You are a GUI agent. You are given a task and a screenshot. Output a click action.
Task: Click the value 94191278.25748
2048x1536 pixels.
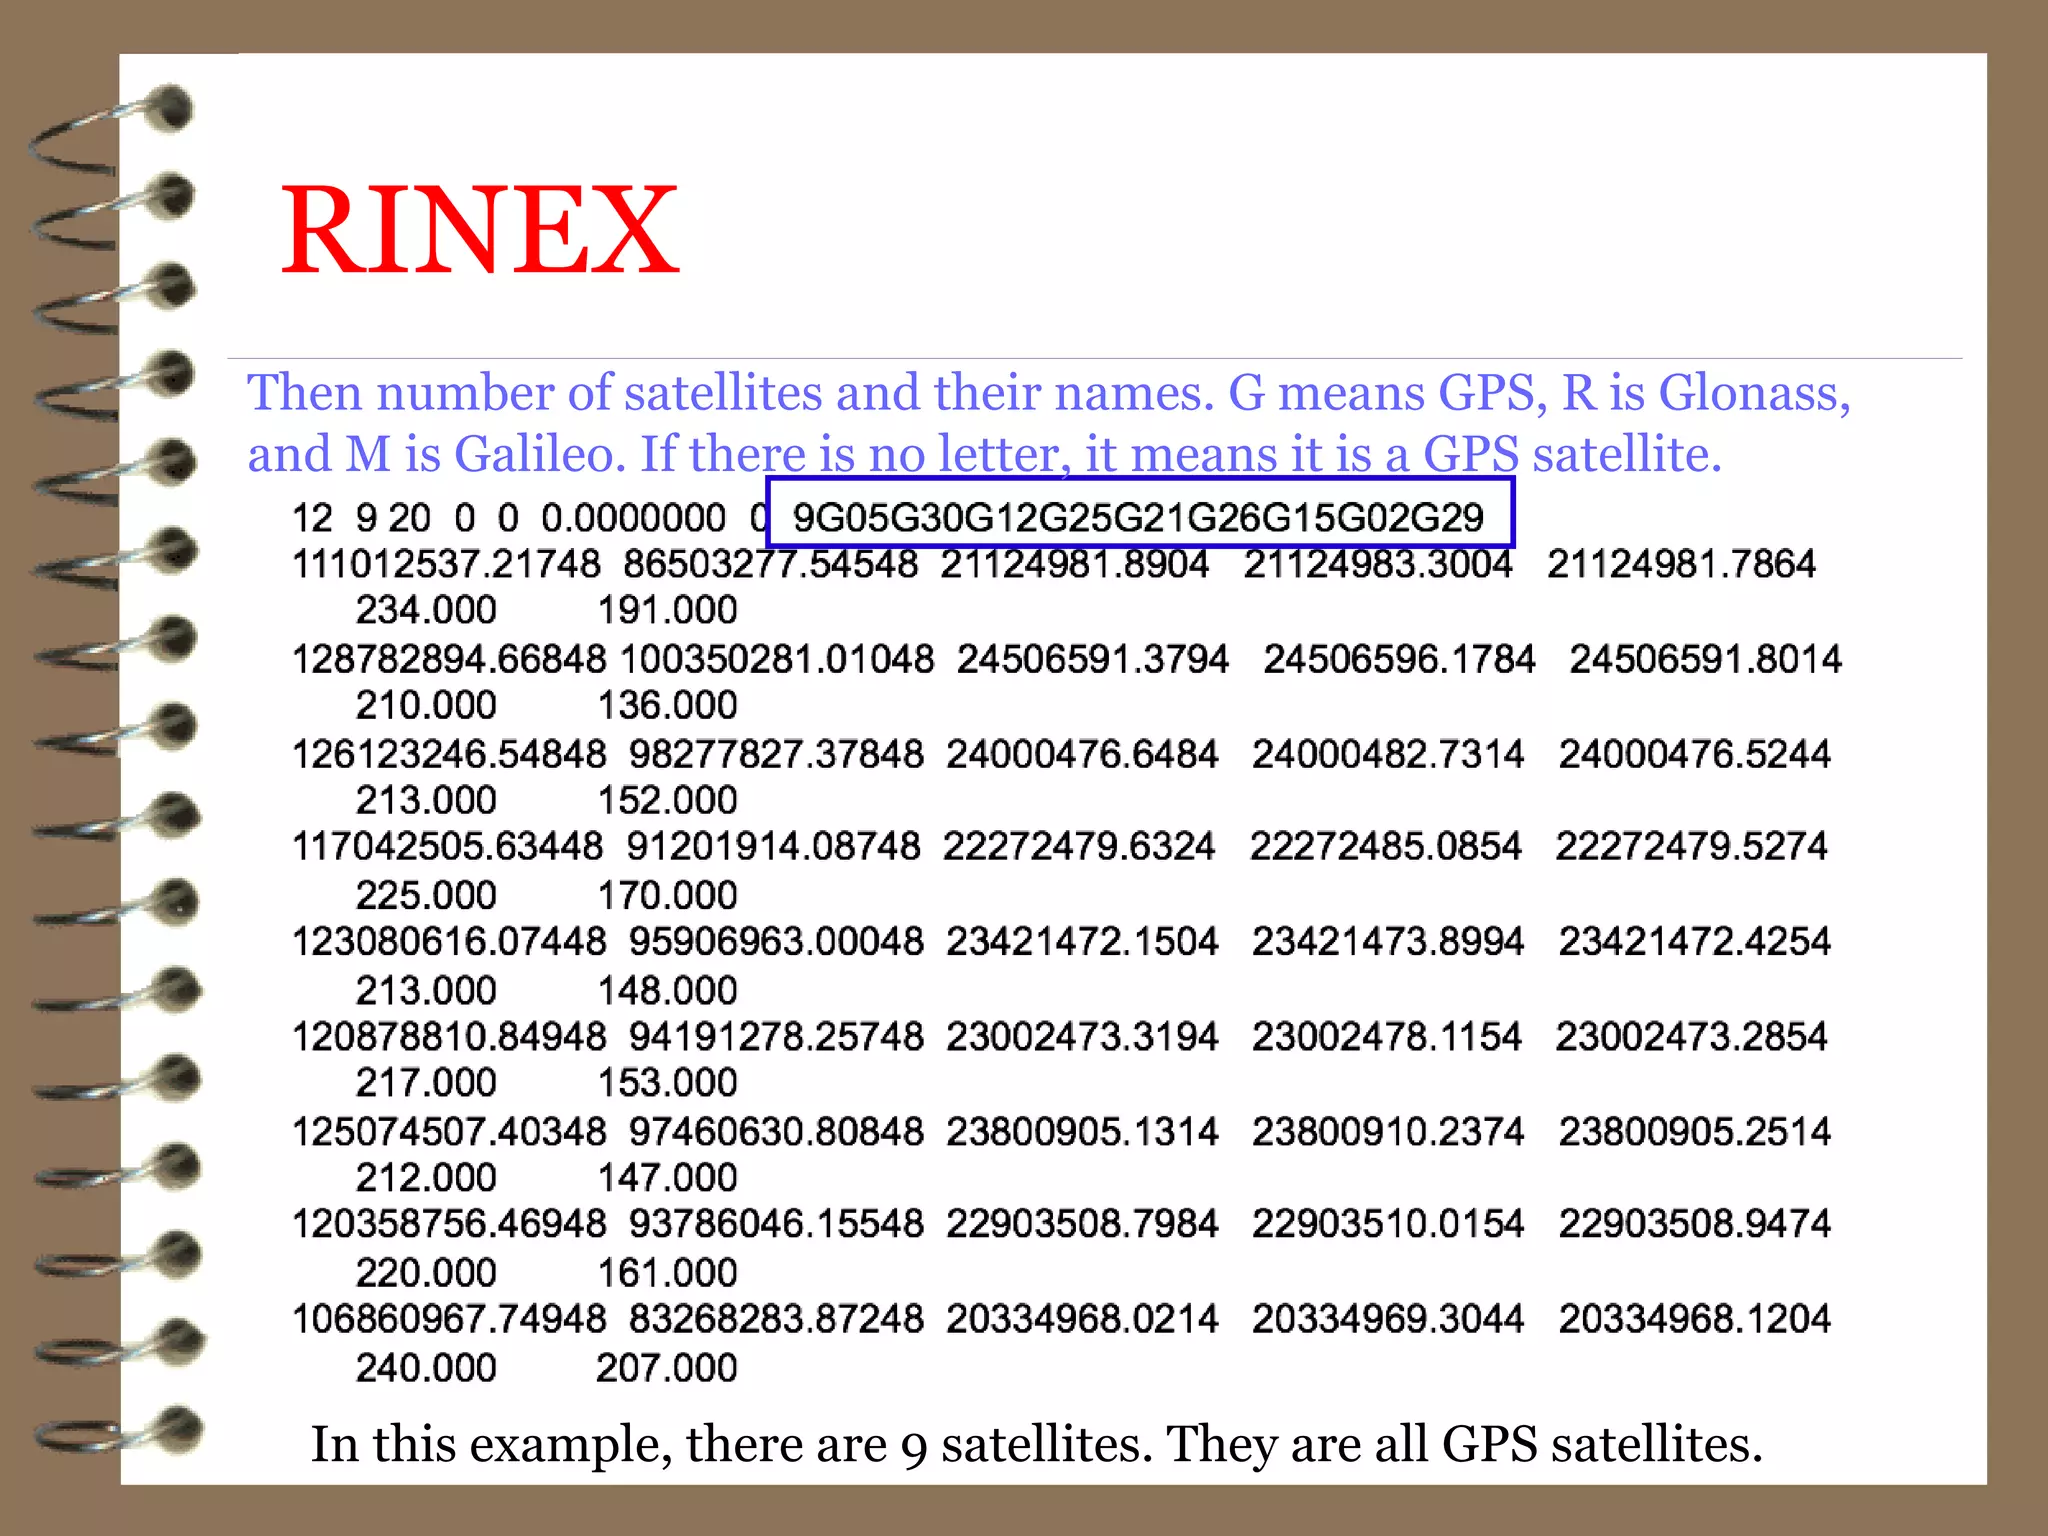[777, 1037]
